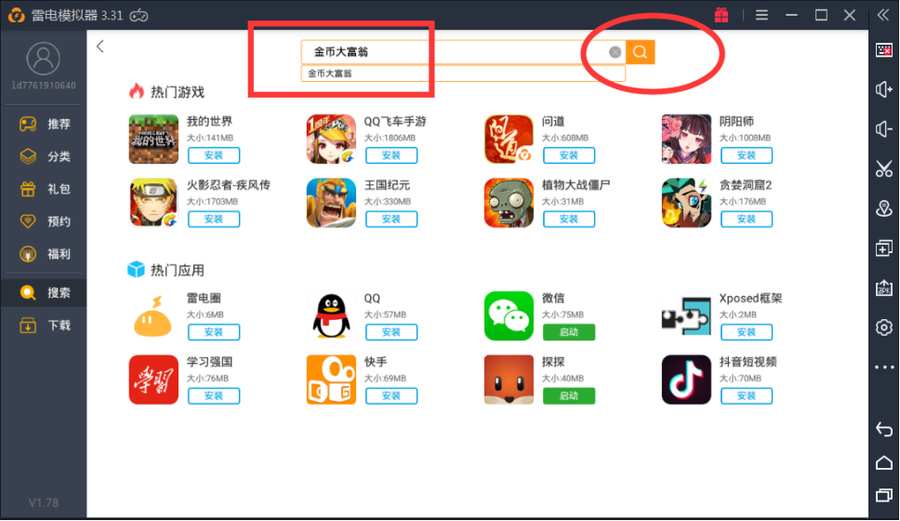Open the 抖音短视频 app thumbnail
The image size is (900, 521).
click(686, 380)
